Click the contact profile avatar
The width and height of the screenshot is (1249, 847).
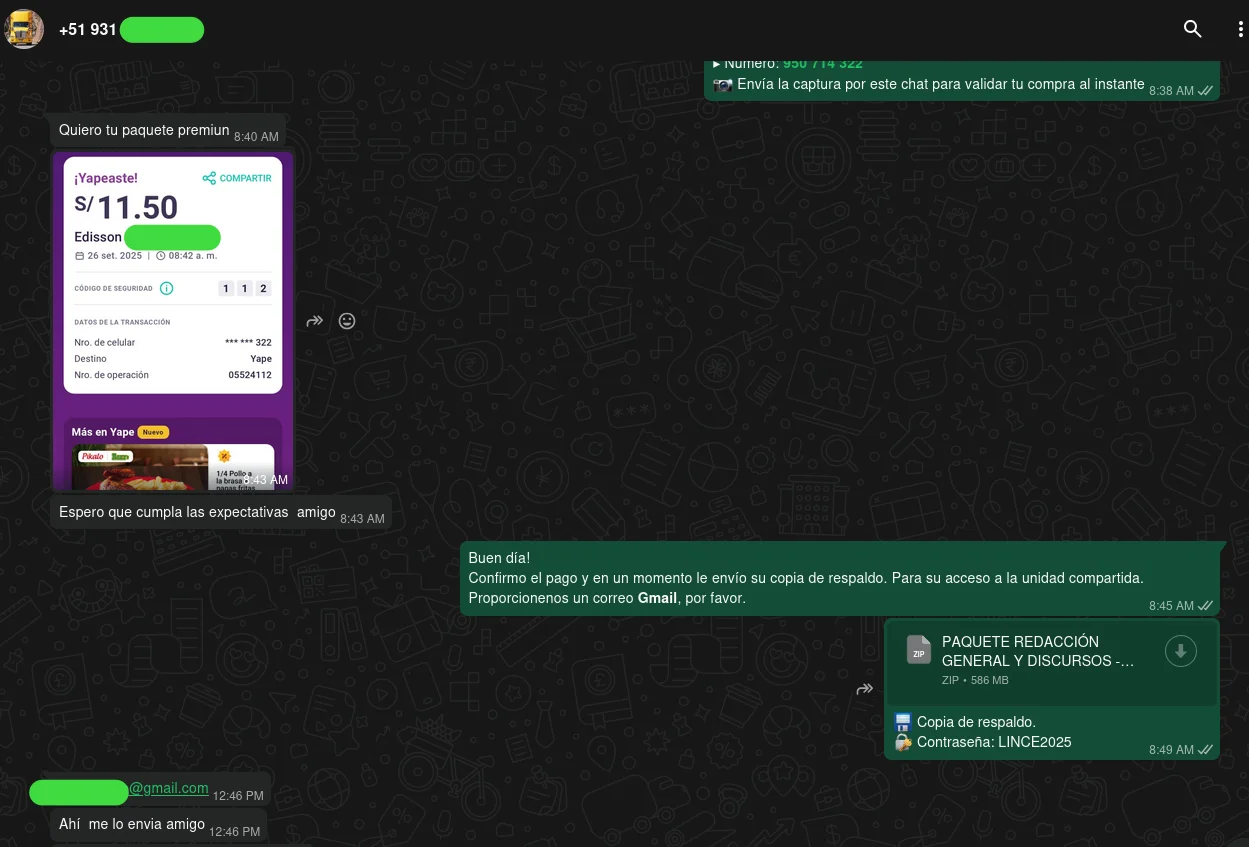(24, 29)
